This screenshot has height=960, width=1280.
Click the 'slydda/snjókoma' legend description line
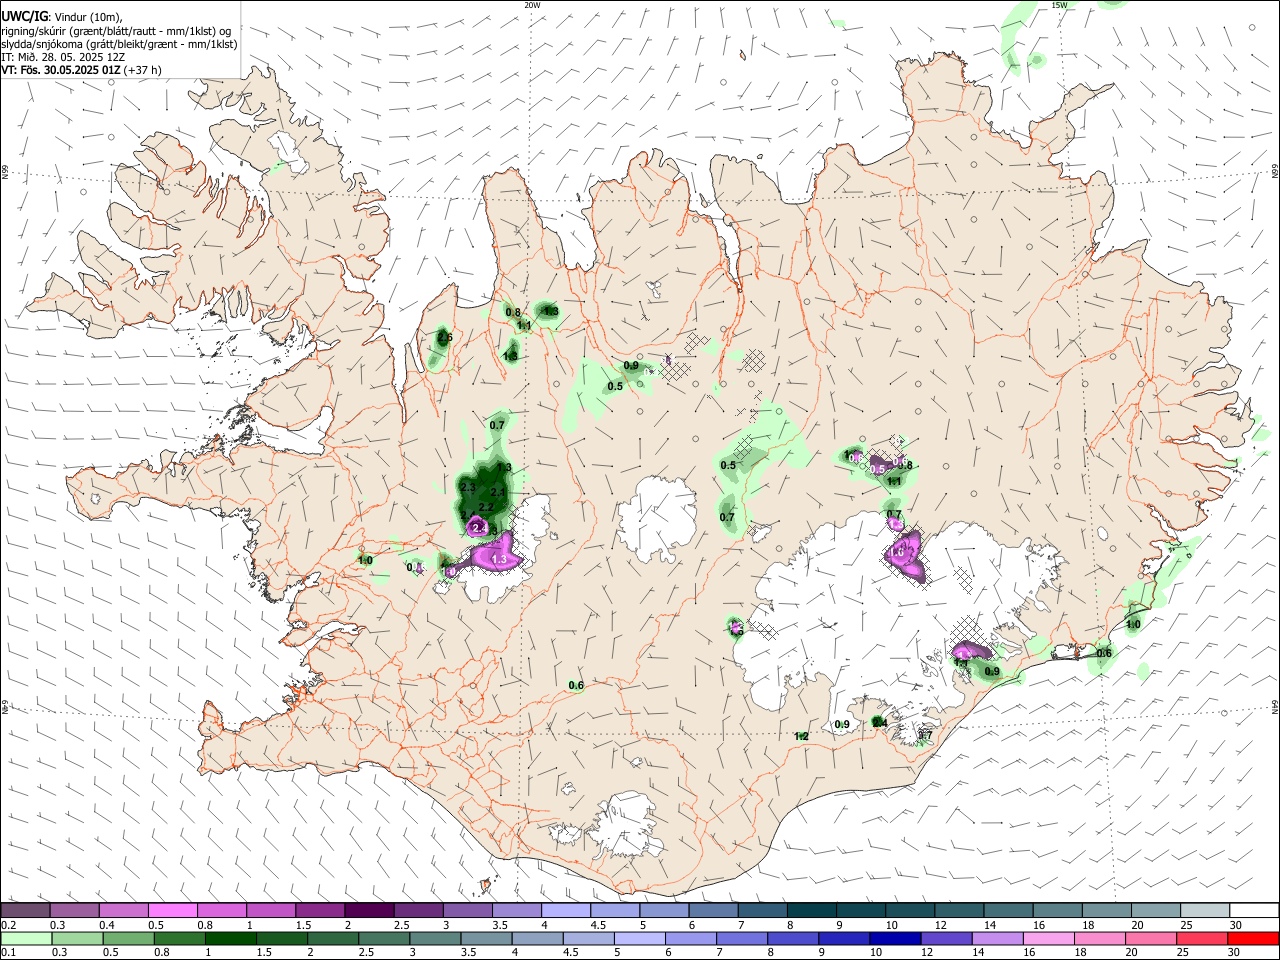119,44
